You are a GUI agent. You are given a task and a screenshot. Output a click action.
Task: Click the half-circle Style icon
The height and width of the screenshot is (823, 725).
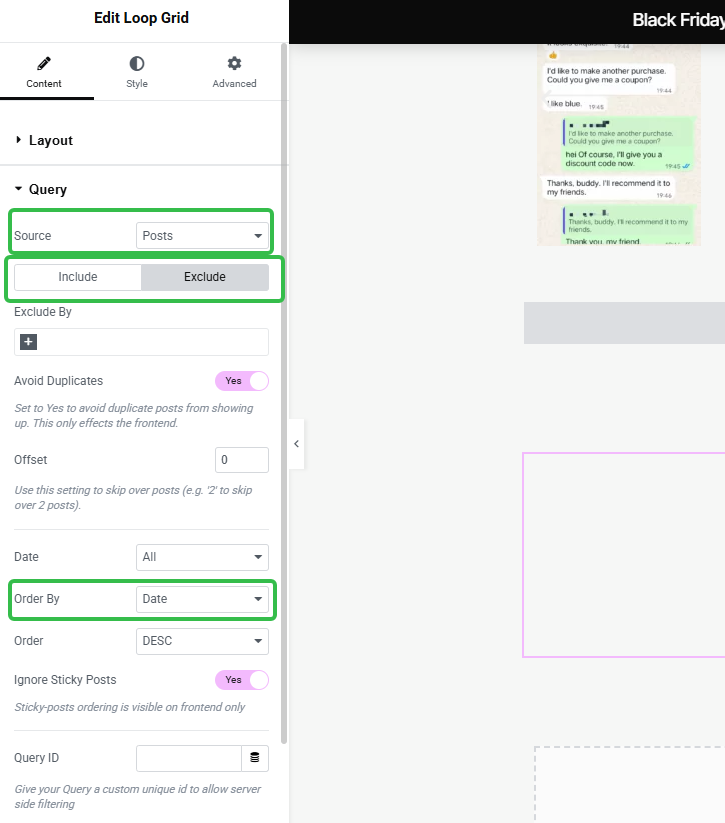coord(137,64)
